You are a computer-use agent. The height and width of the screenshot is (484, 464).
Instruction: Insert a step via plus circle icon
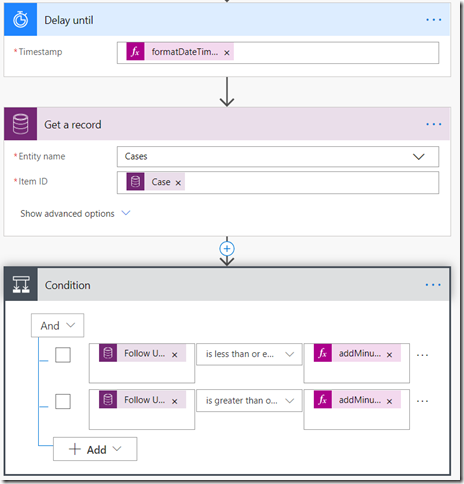tap(227, 249)
